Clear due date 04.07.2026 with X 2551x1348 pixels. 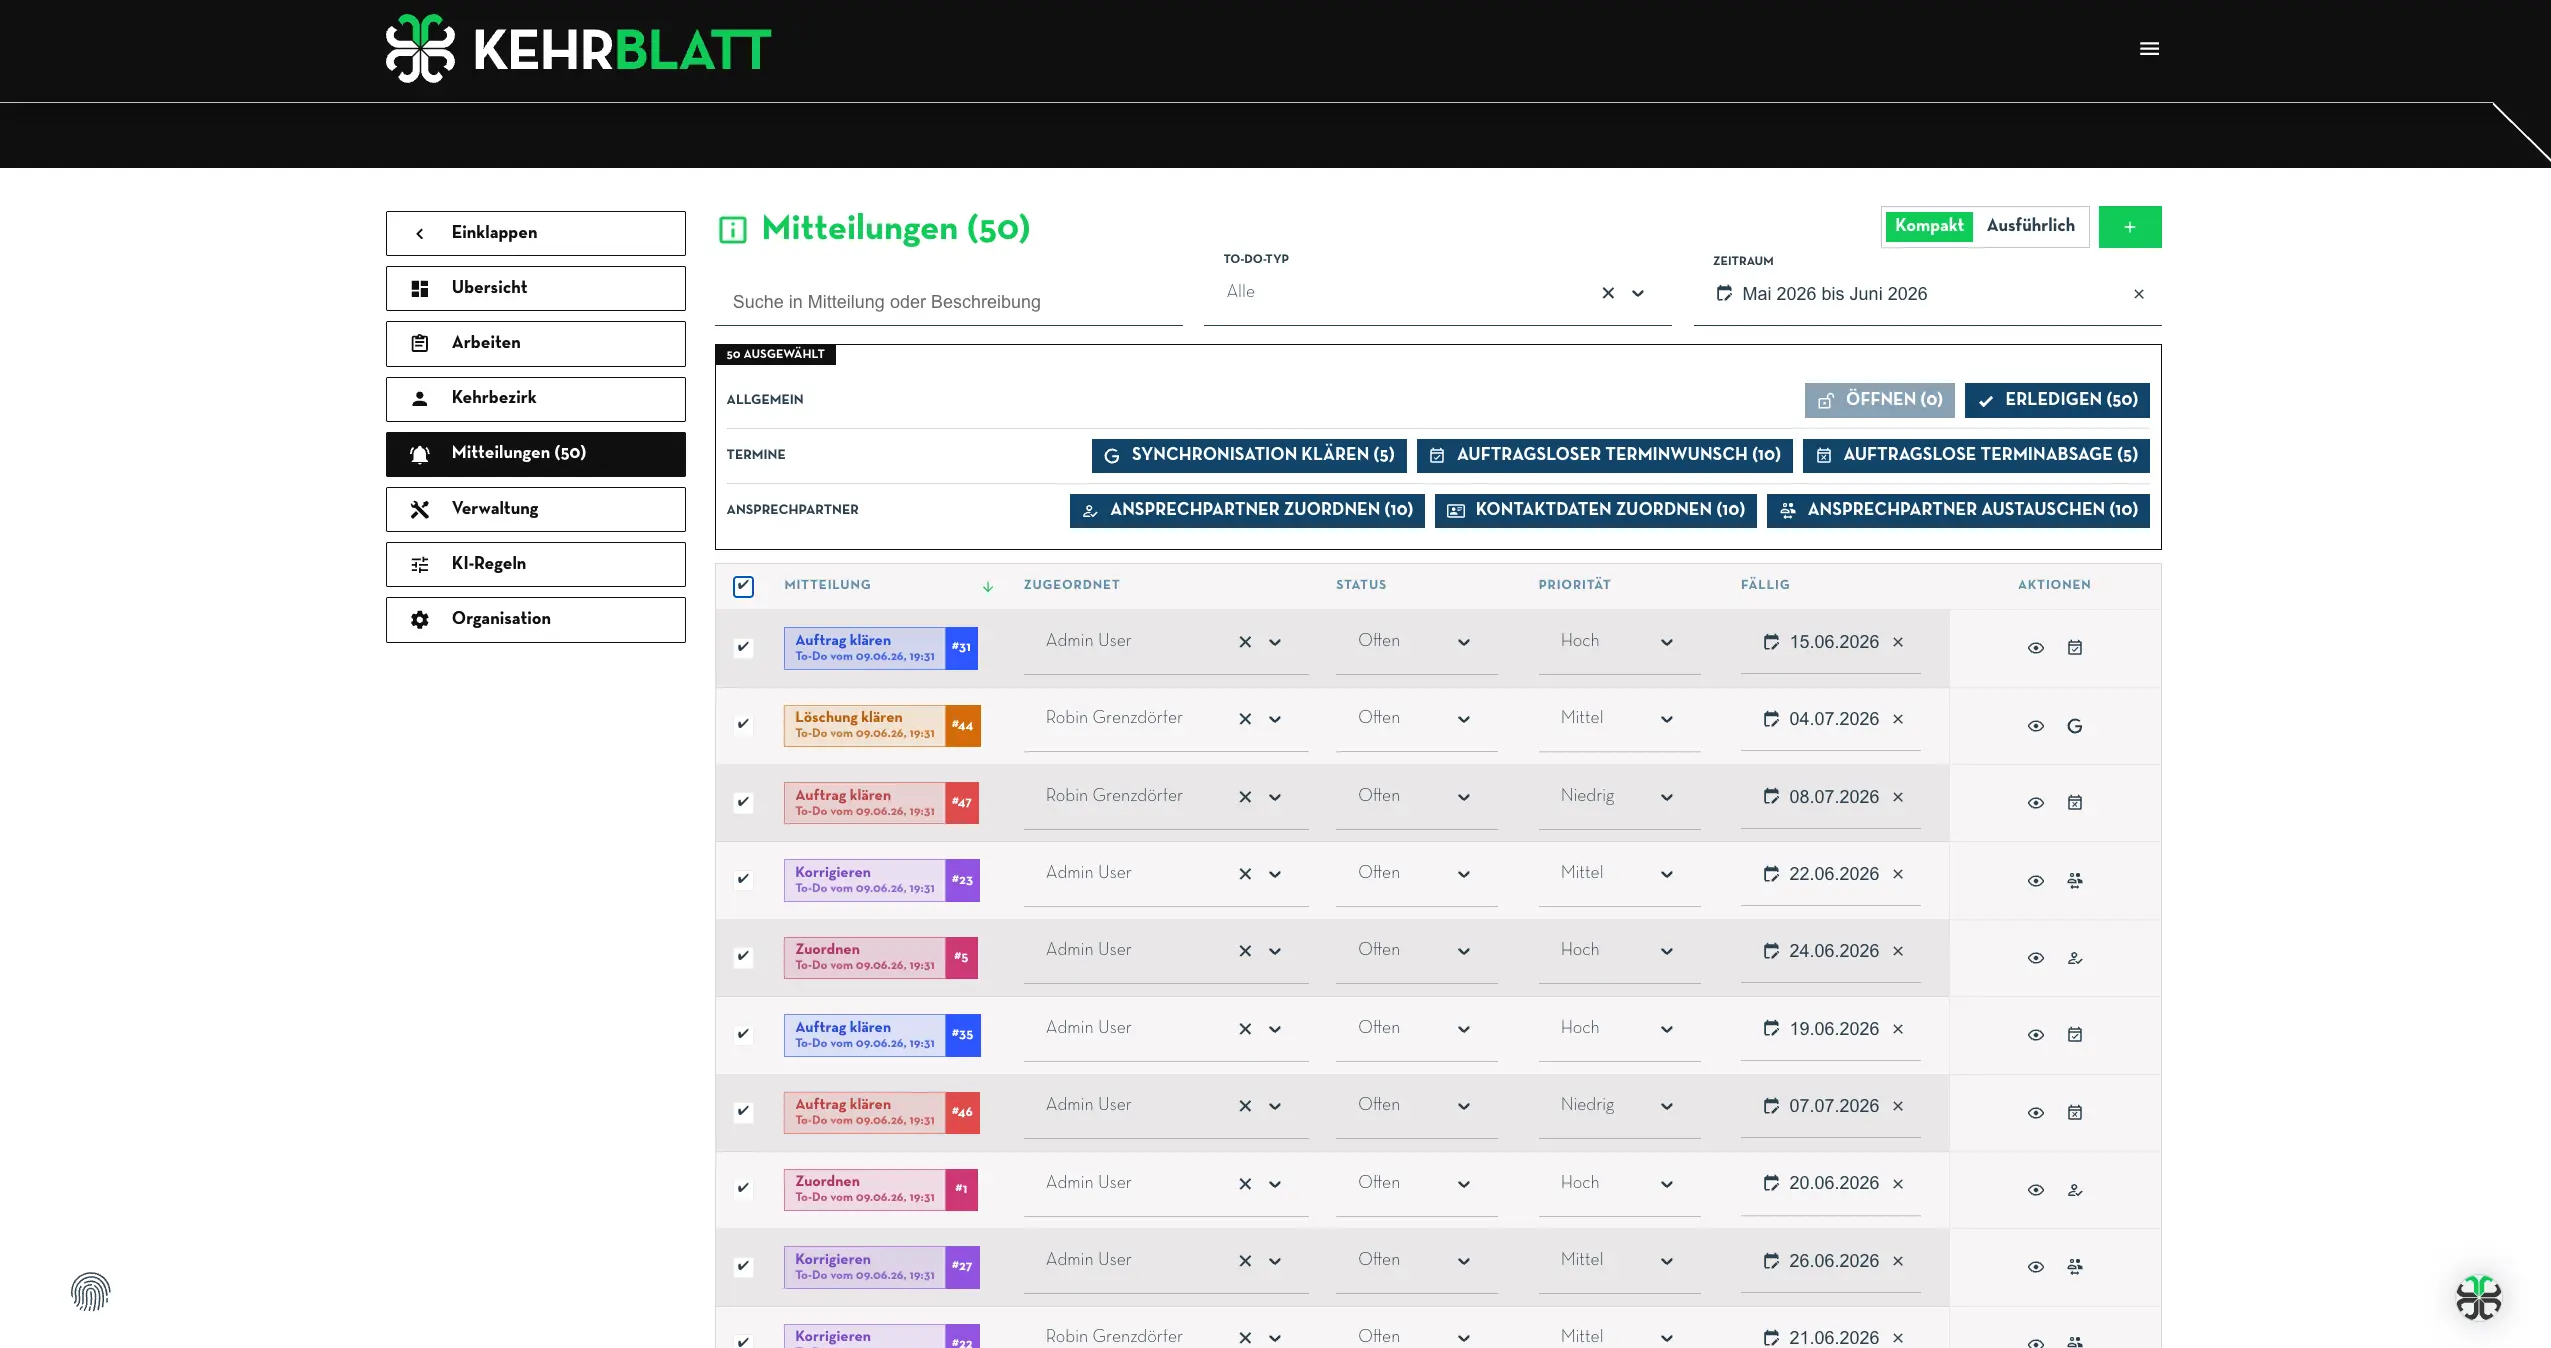tap(1897, 719)
